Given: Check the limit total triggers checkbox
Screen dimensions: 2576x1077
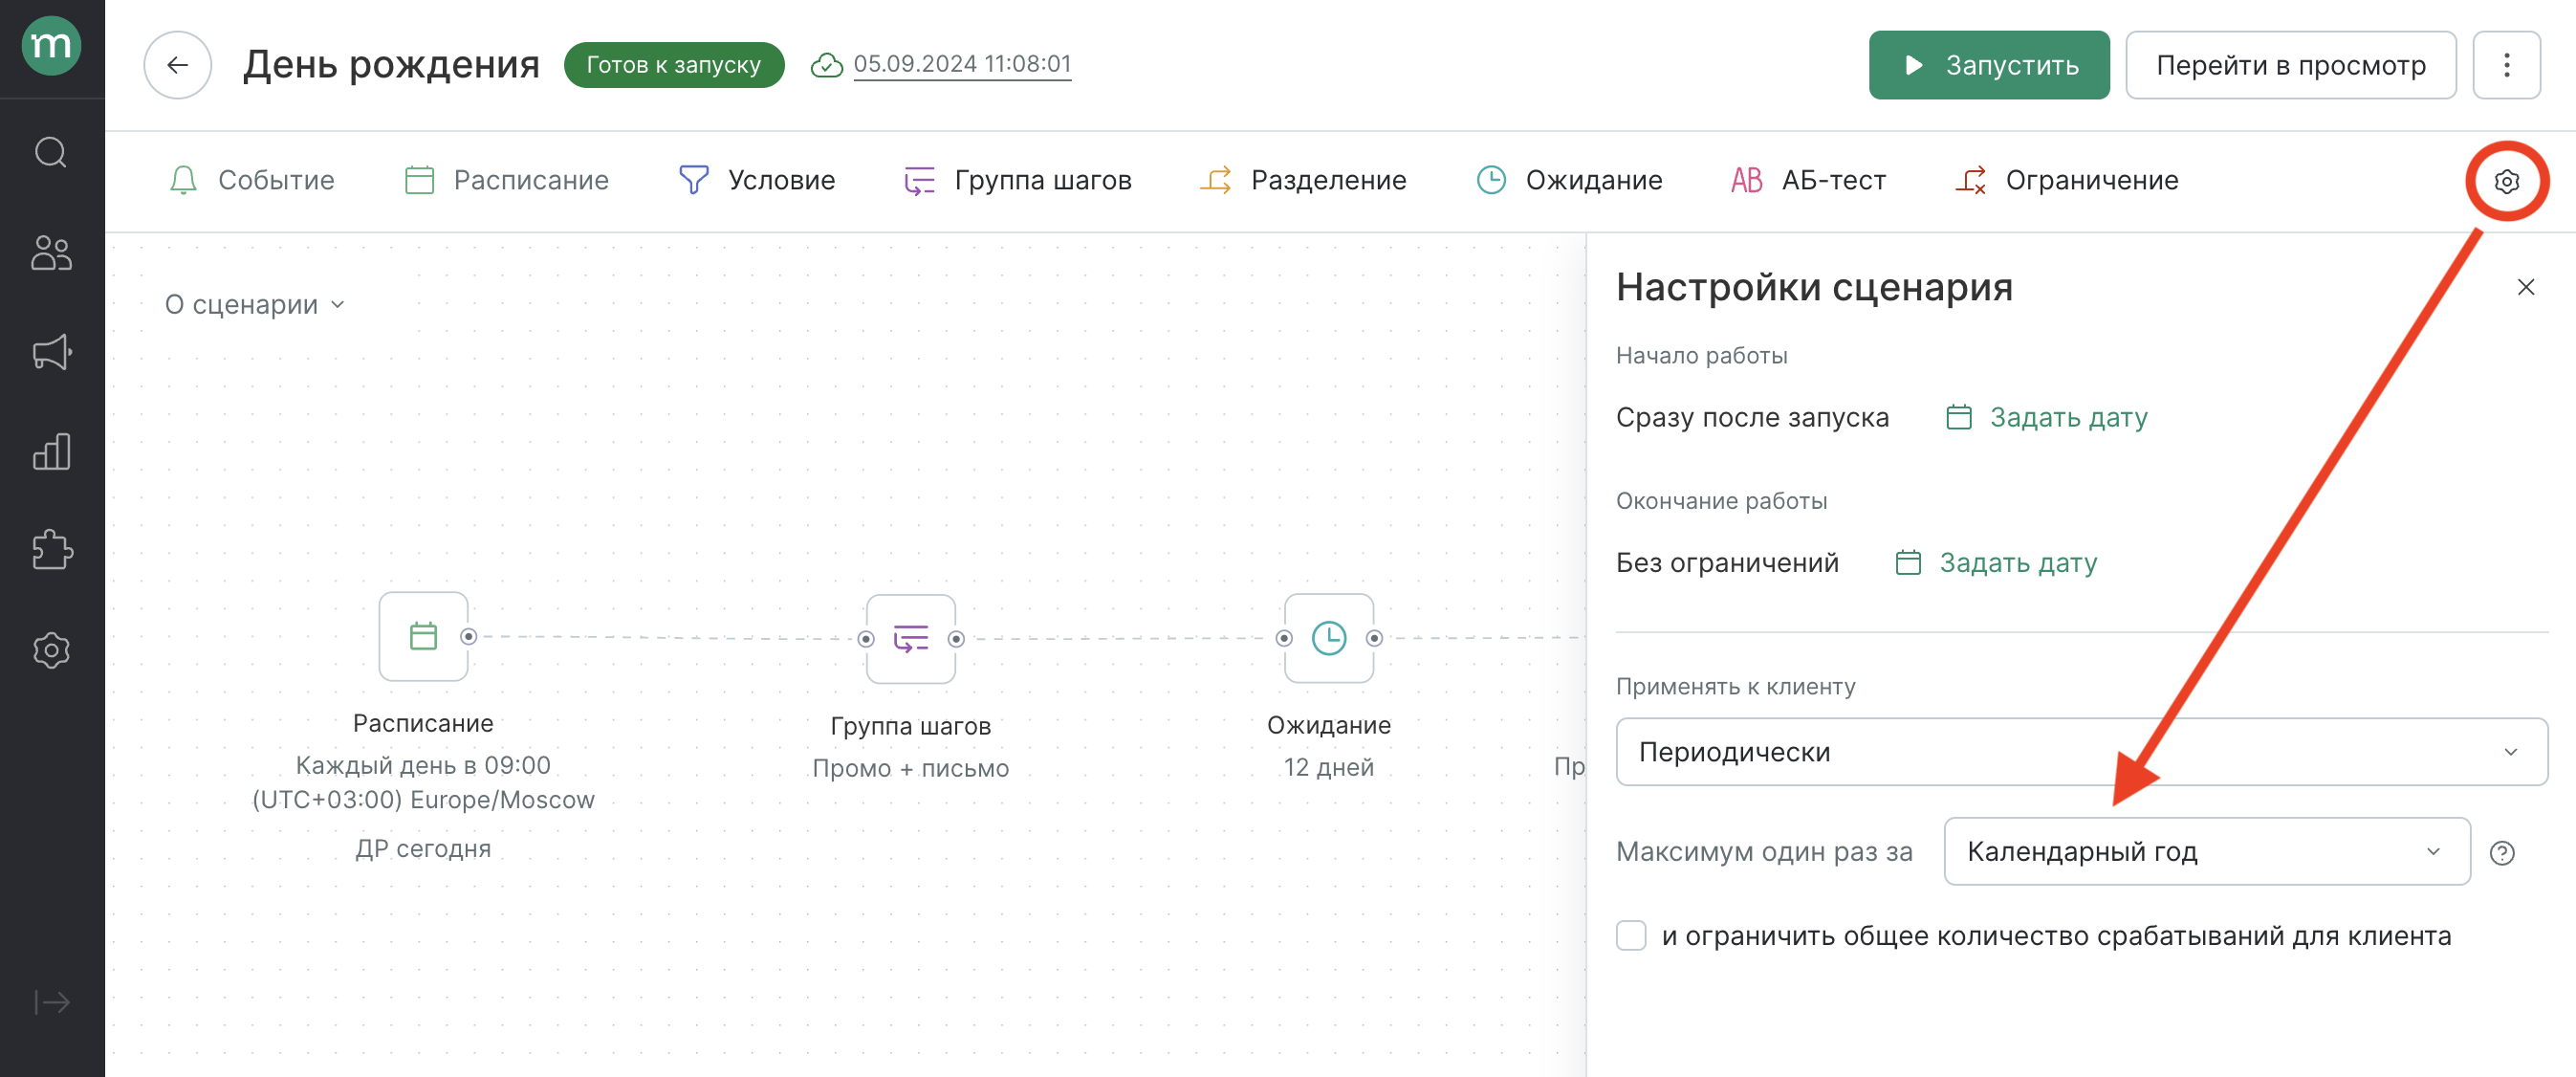Looking at the screenshot, I should point(1630,936).
